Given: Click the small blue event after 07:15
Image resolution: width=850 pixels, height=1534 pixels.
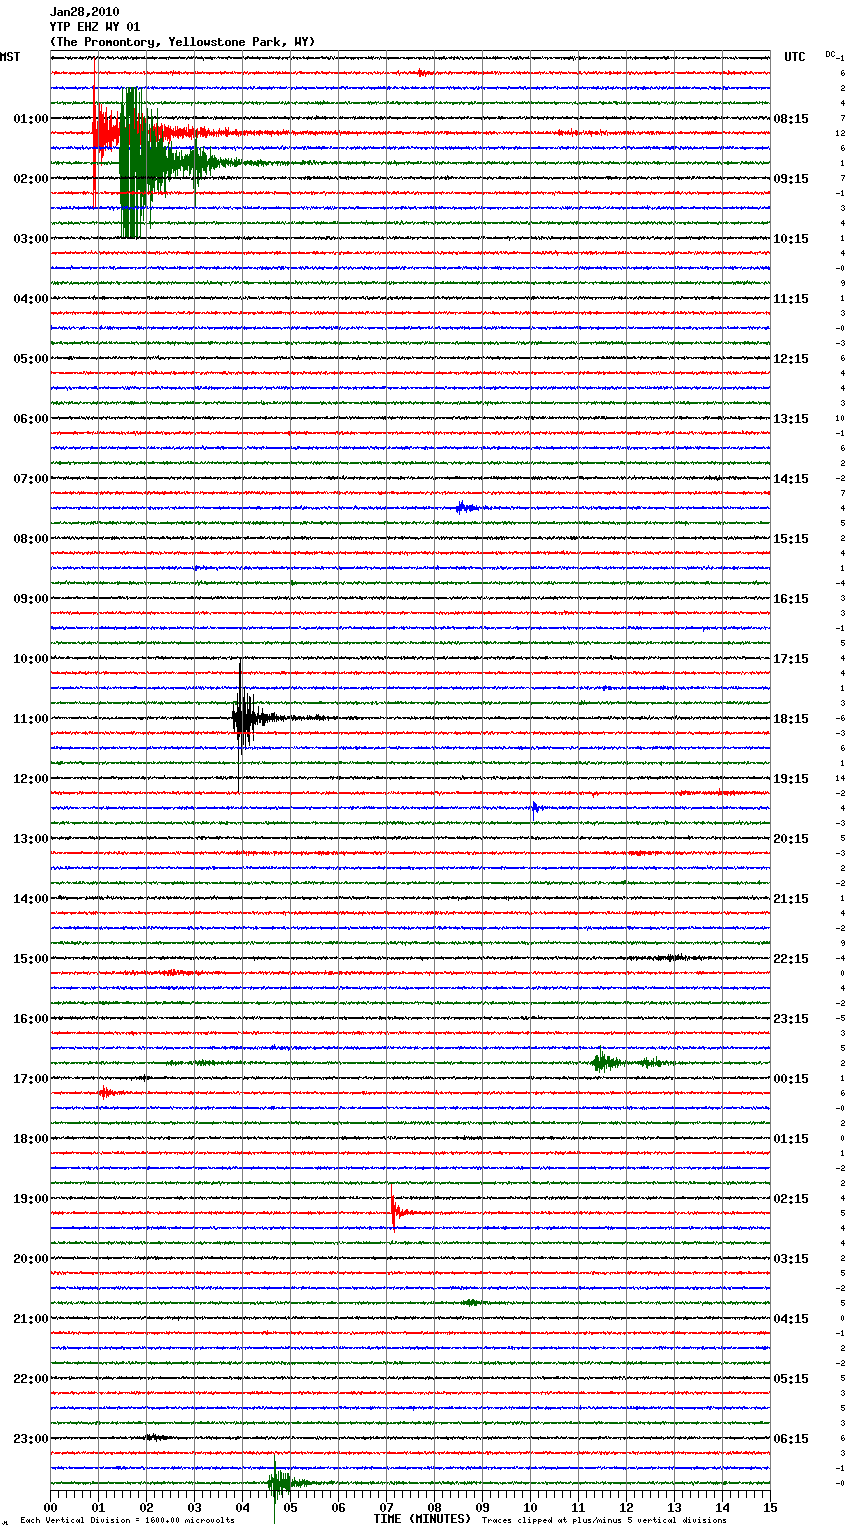Looking at the screenshot, I should (466, 508).
